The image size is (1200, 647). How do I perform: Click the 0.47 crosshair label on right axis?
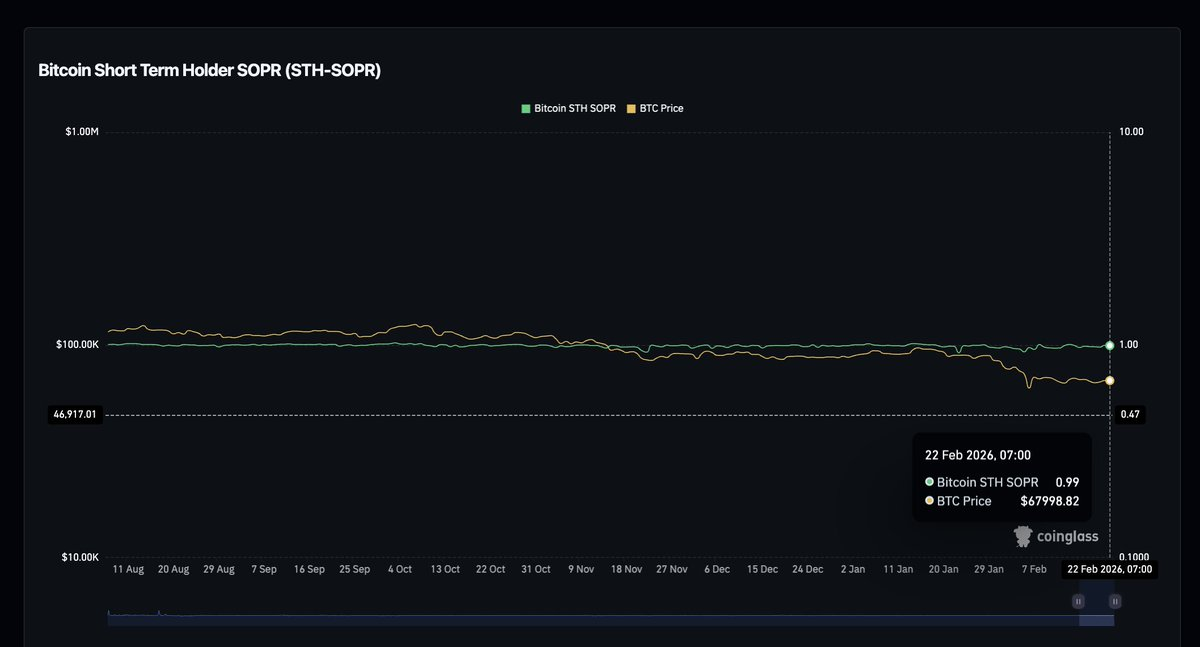pyautogui.click(x=1130, y=414)
